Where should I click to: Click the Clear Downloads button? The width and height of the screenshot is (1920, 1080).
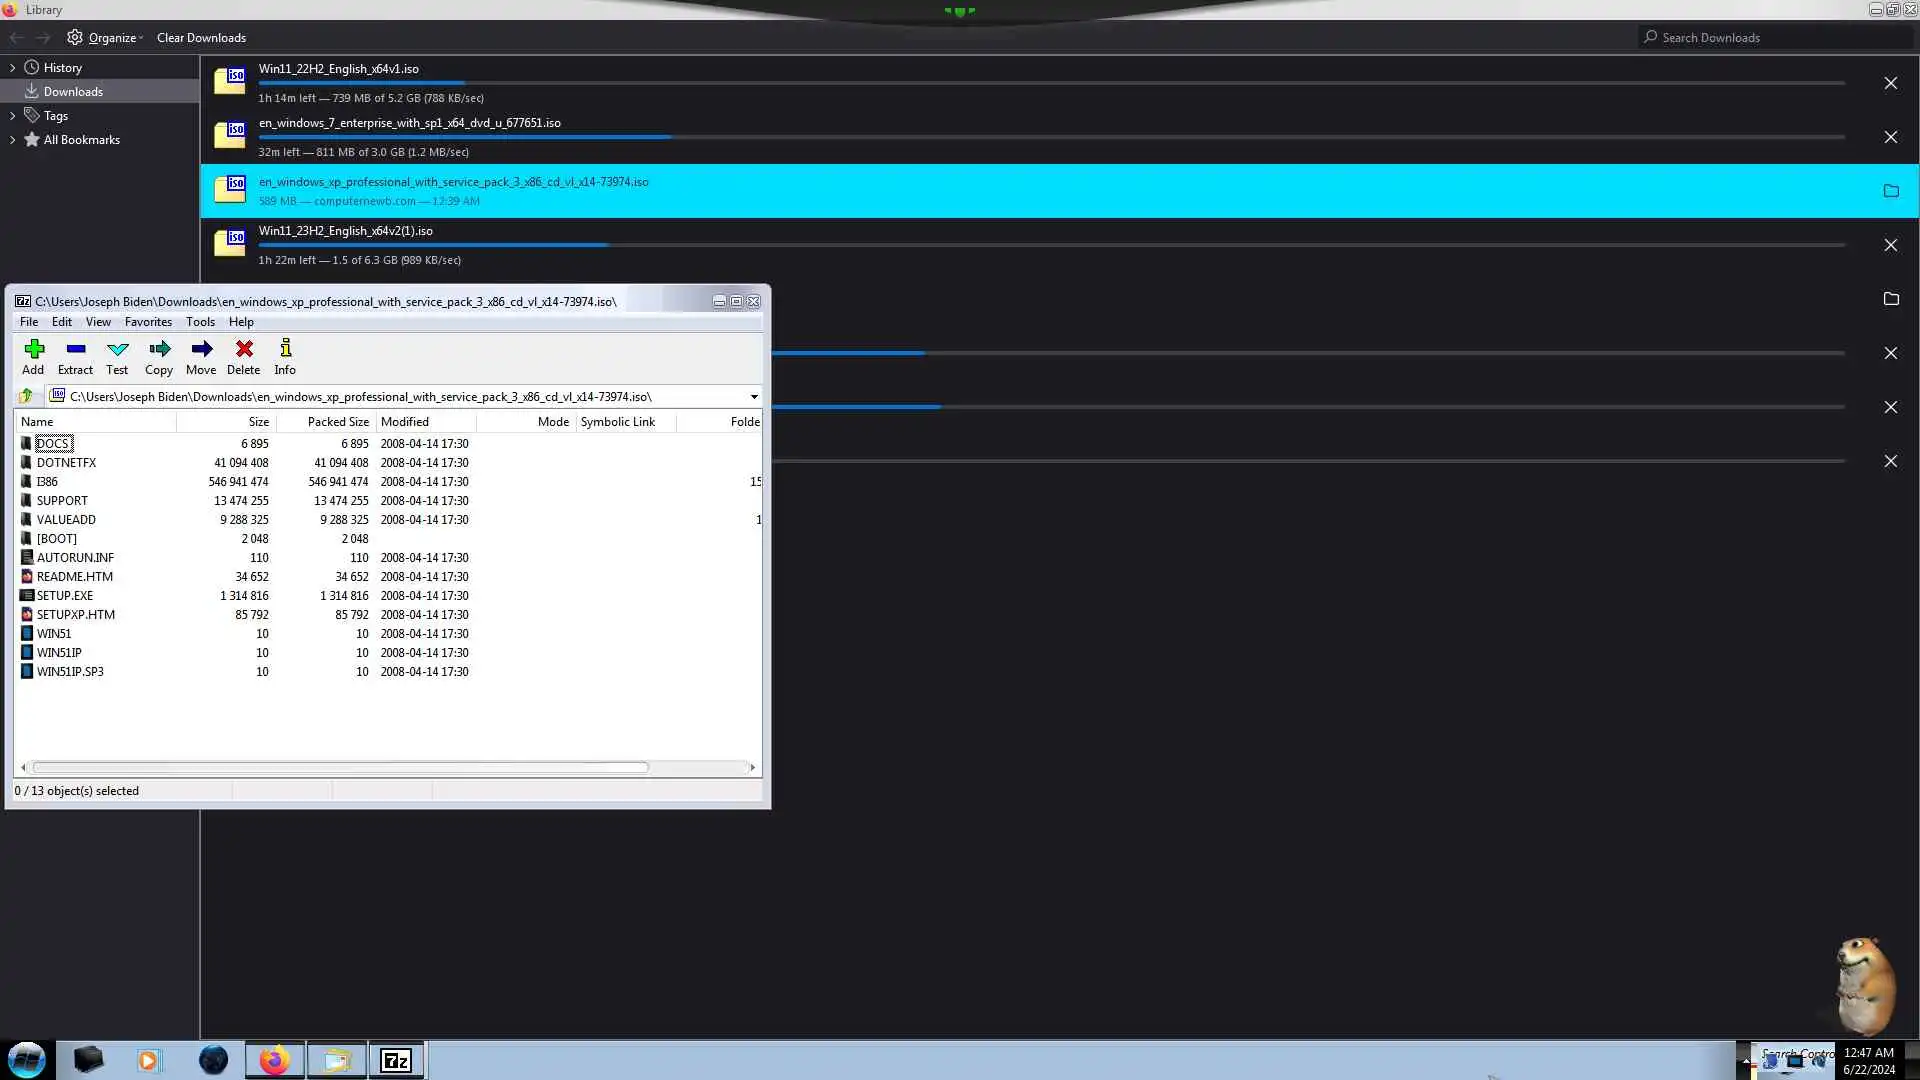(x=201, y=38)
